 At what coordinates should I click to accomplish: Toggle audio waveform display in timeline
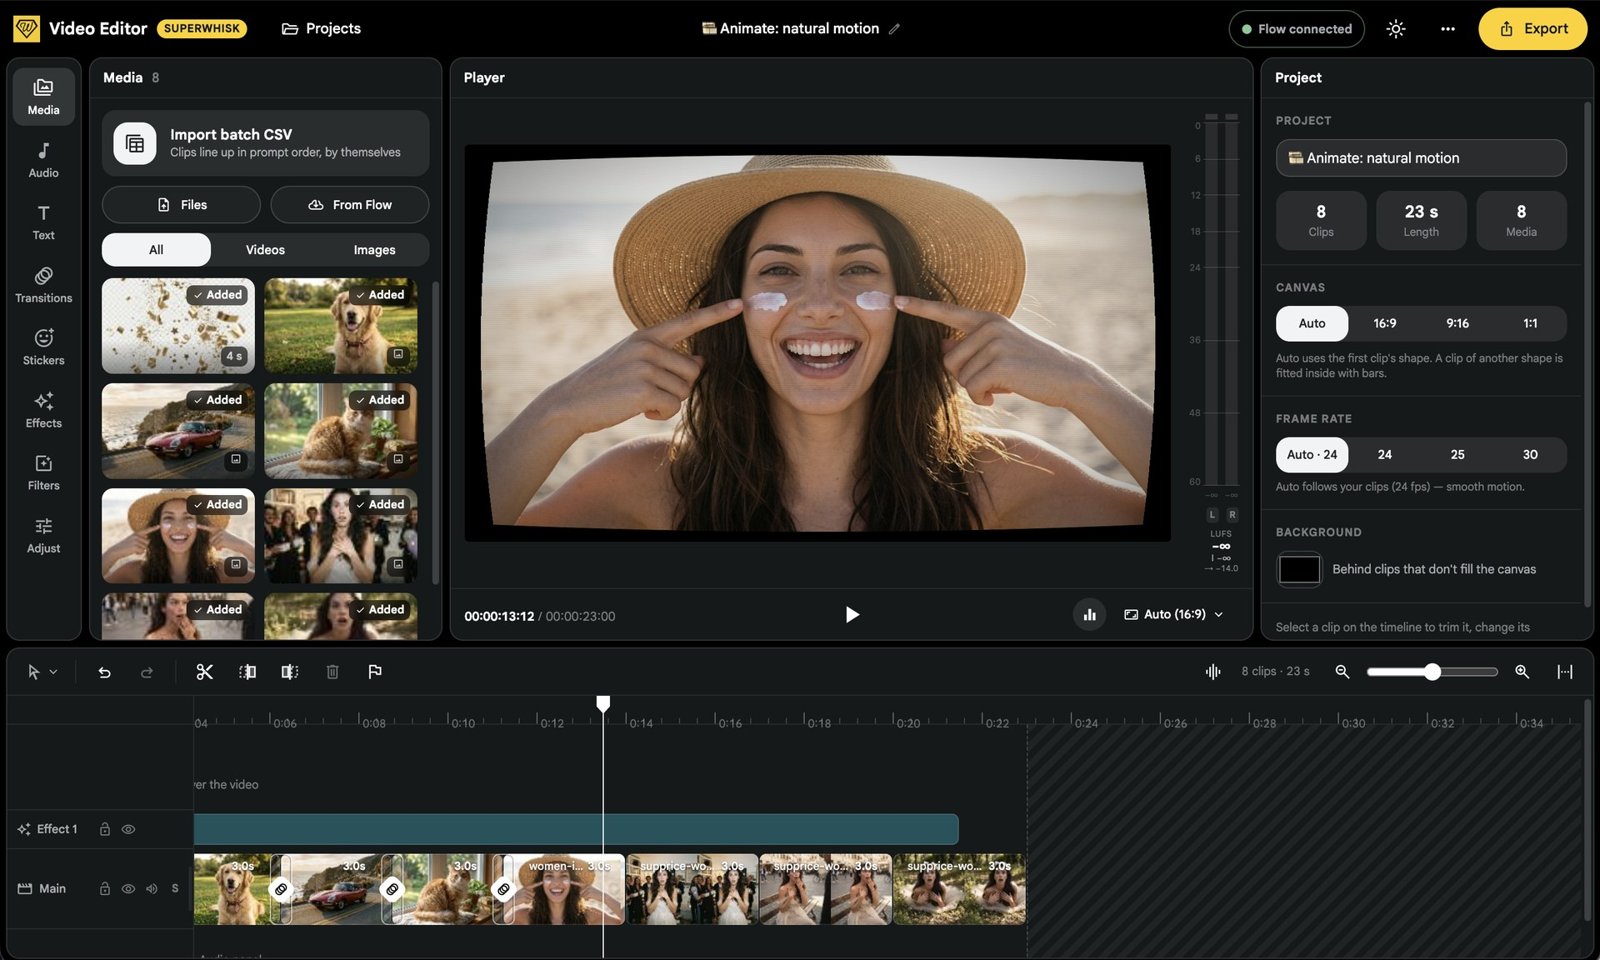pyautogui.click(x=1213, y=672)
